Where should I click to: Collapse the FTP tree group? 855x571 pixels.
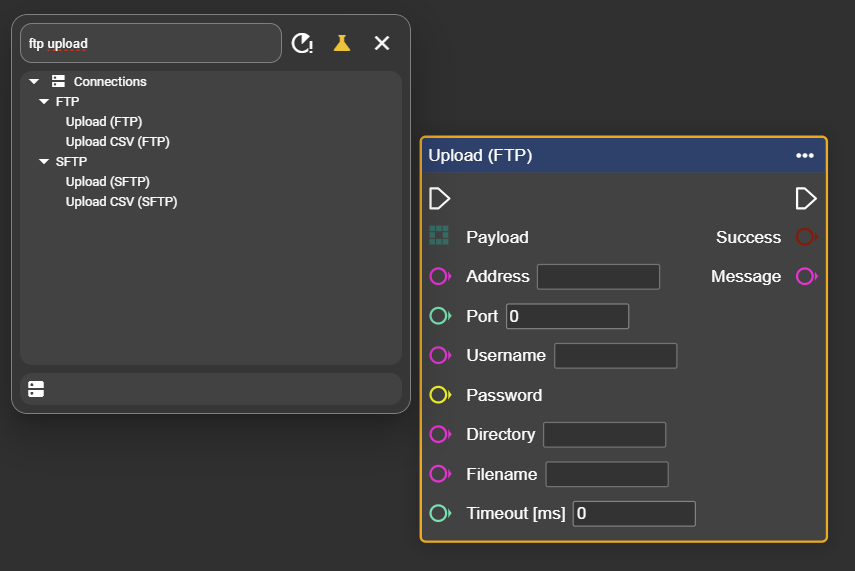point(44,102)
